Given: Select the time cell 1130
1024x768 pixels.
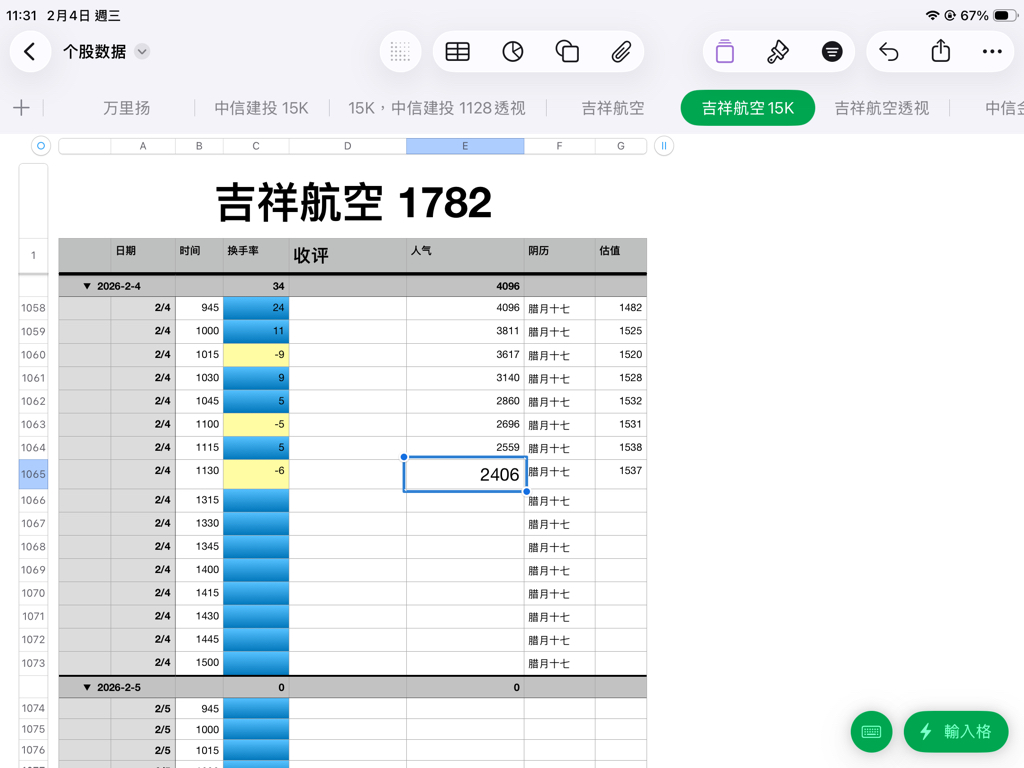Looking at the screenshot, I should pyautogui.click(x=199, y=474).
